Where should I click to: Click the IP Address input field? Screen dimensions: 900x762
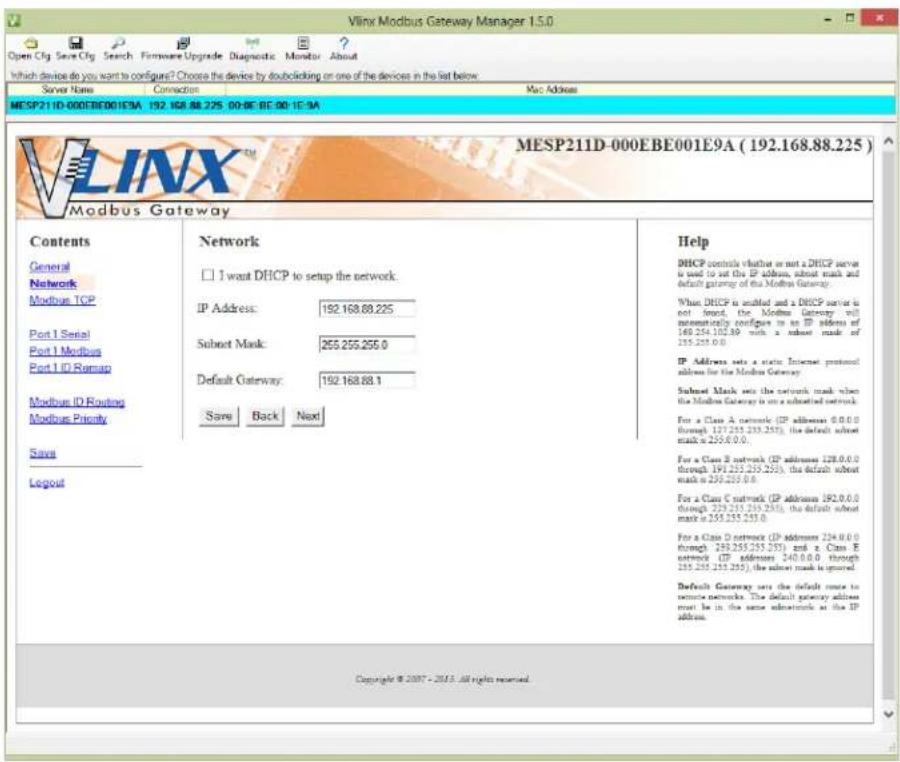pyautogui.click(x=367, y=309)
